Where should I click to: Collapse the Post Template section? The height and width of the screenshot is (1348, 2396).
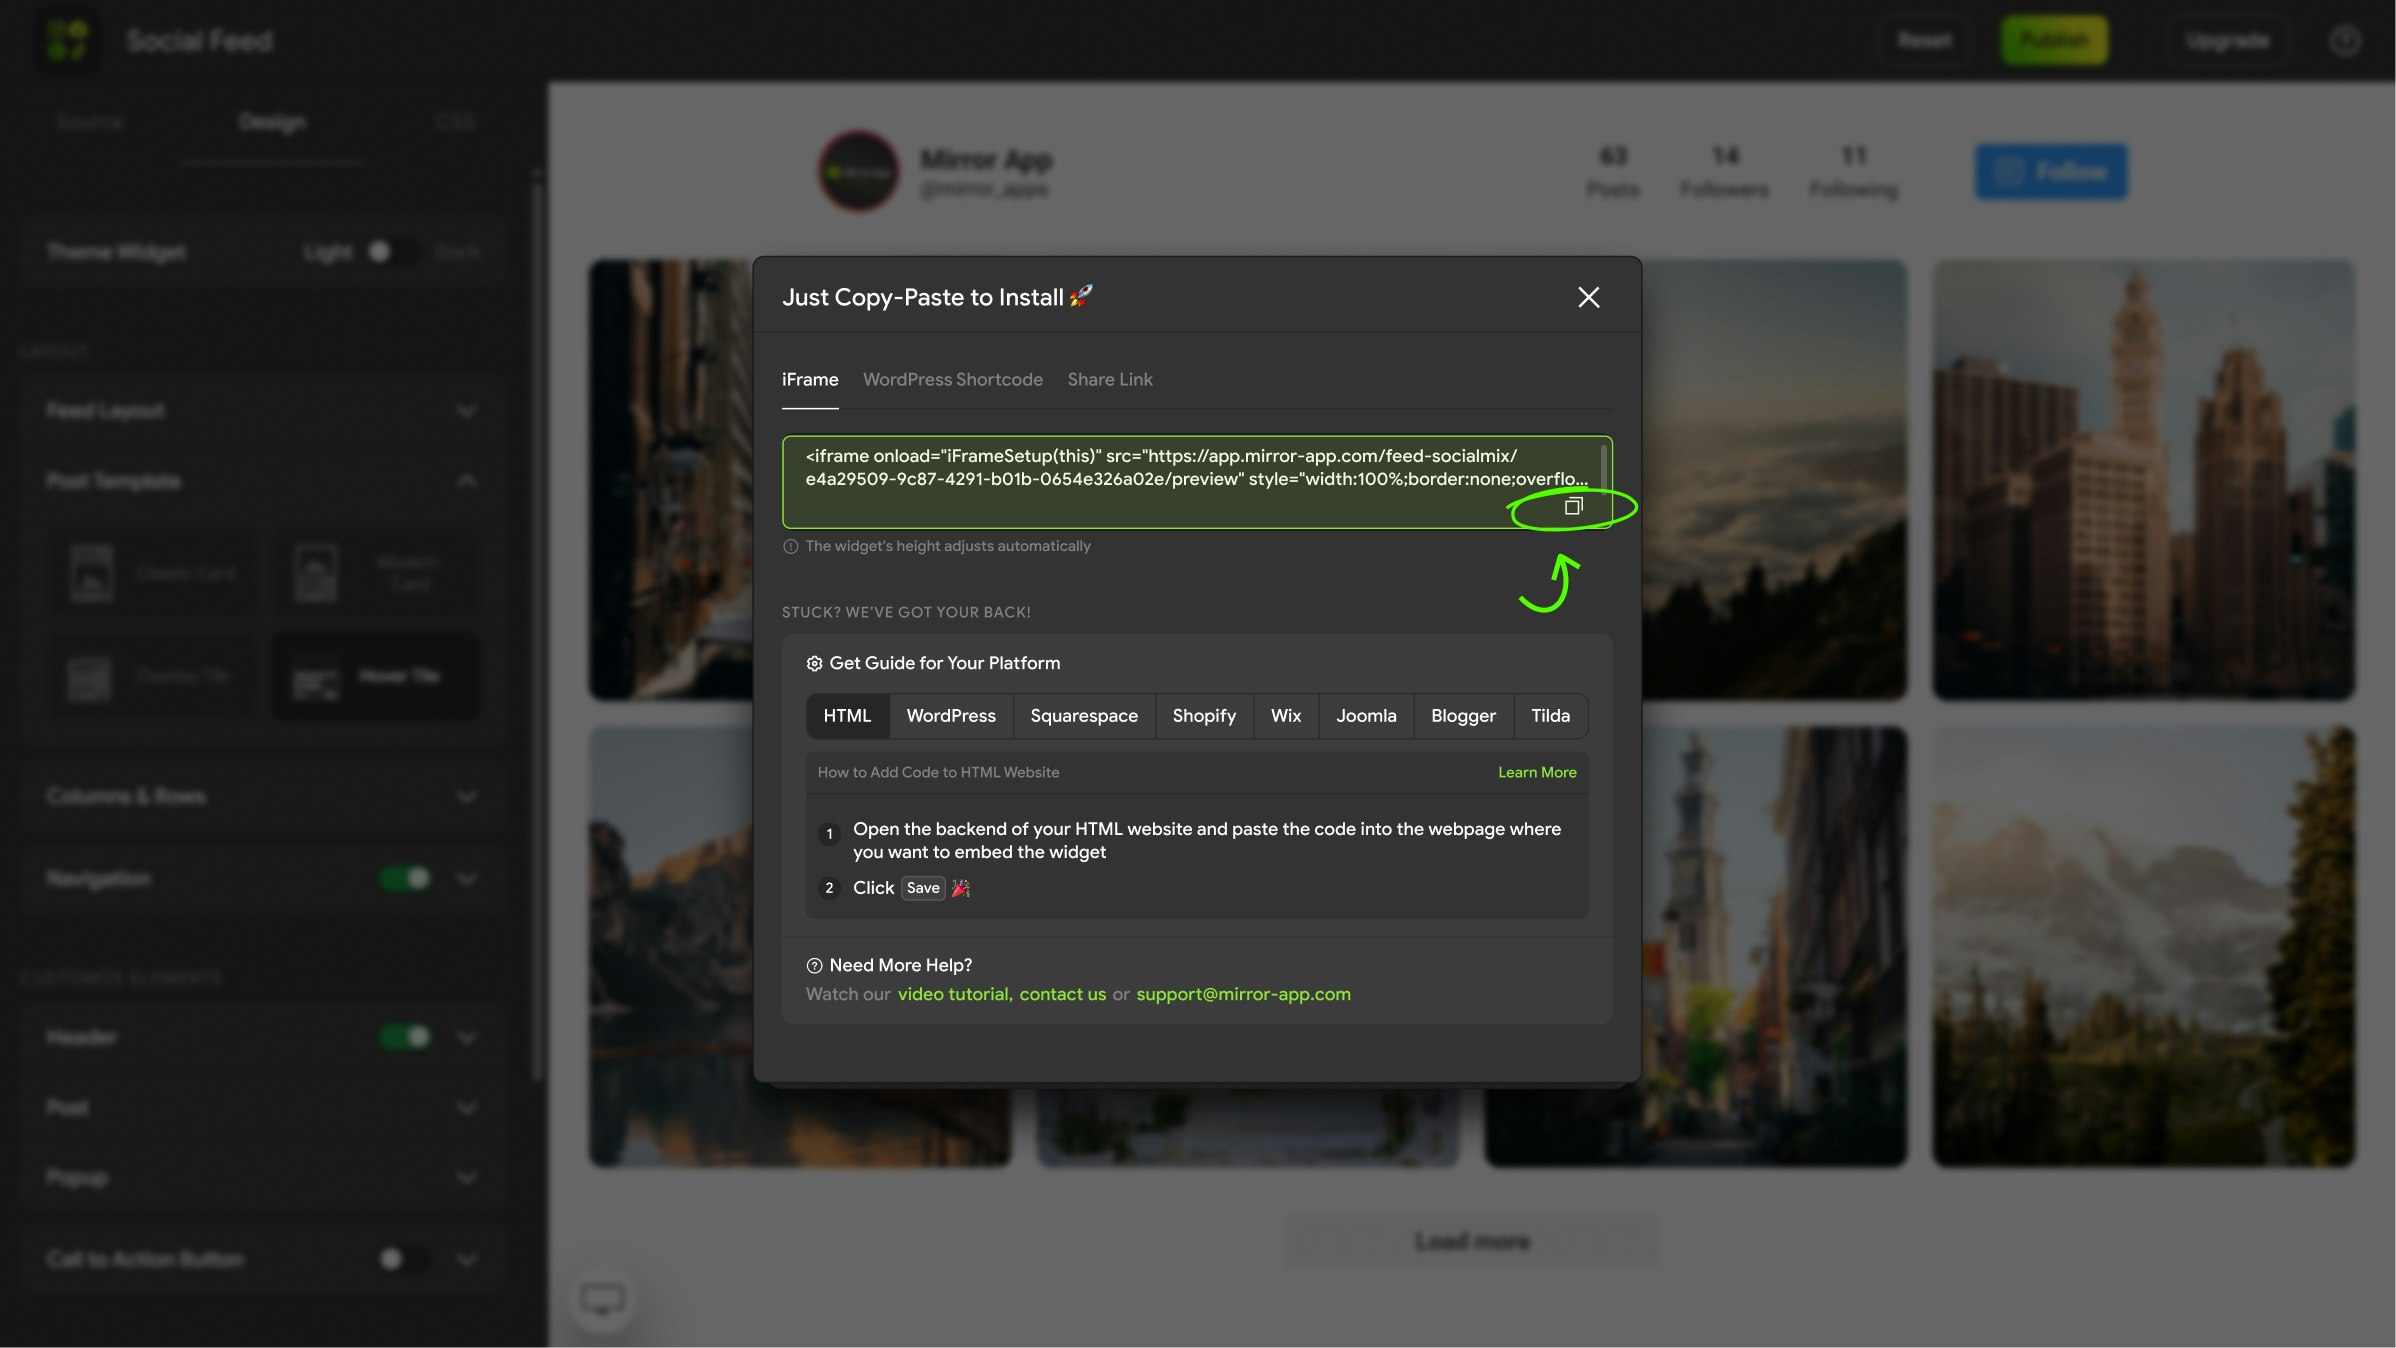(x=465, y=481)
